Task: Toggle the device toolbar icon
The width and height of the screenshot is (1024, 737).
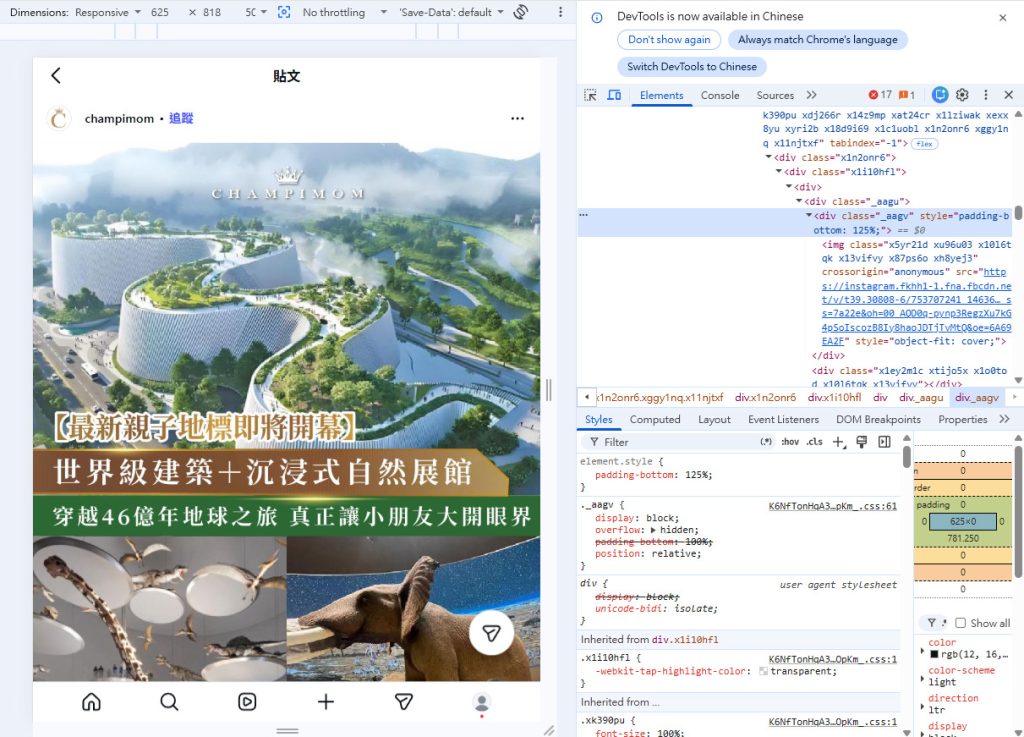Action: (x=614, y=95)
